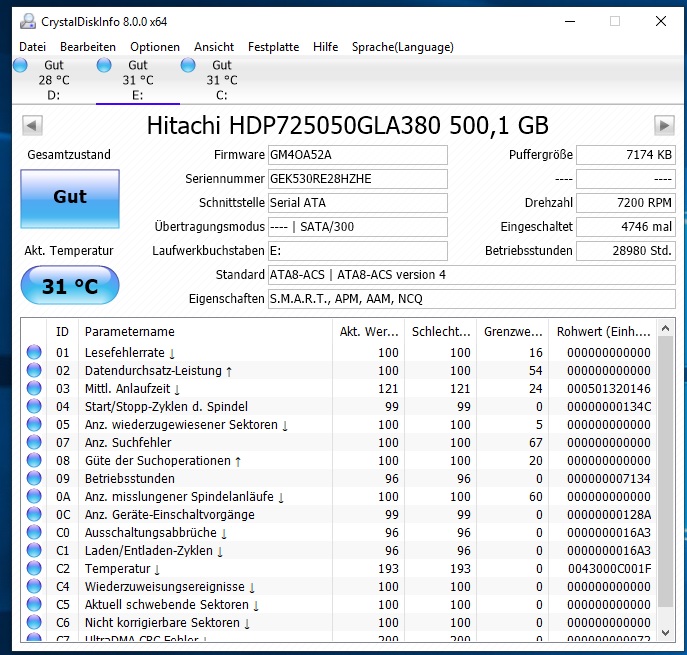Click the ID column header

tap(62, 332)
